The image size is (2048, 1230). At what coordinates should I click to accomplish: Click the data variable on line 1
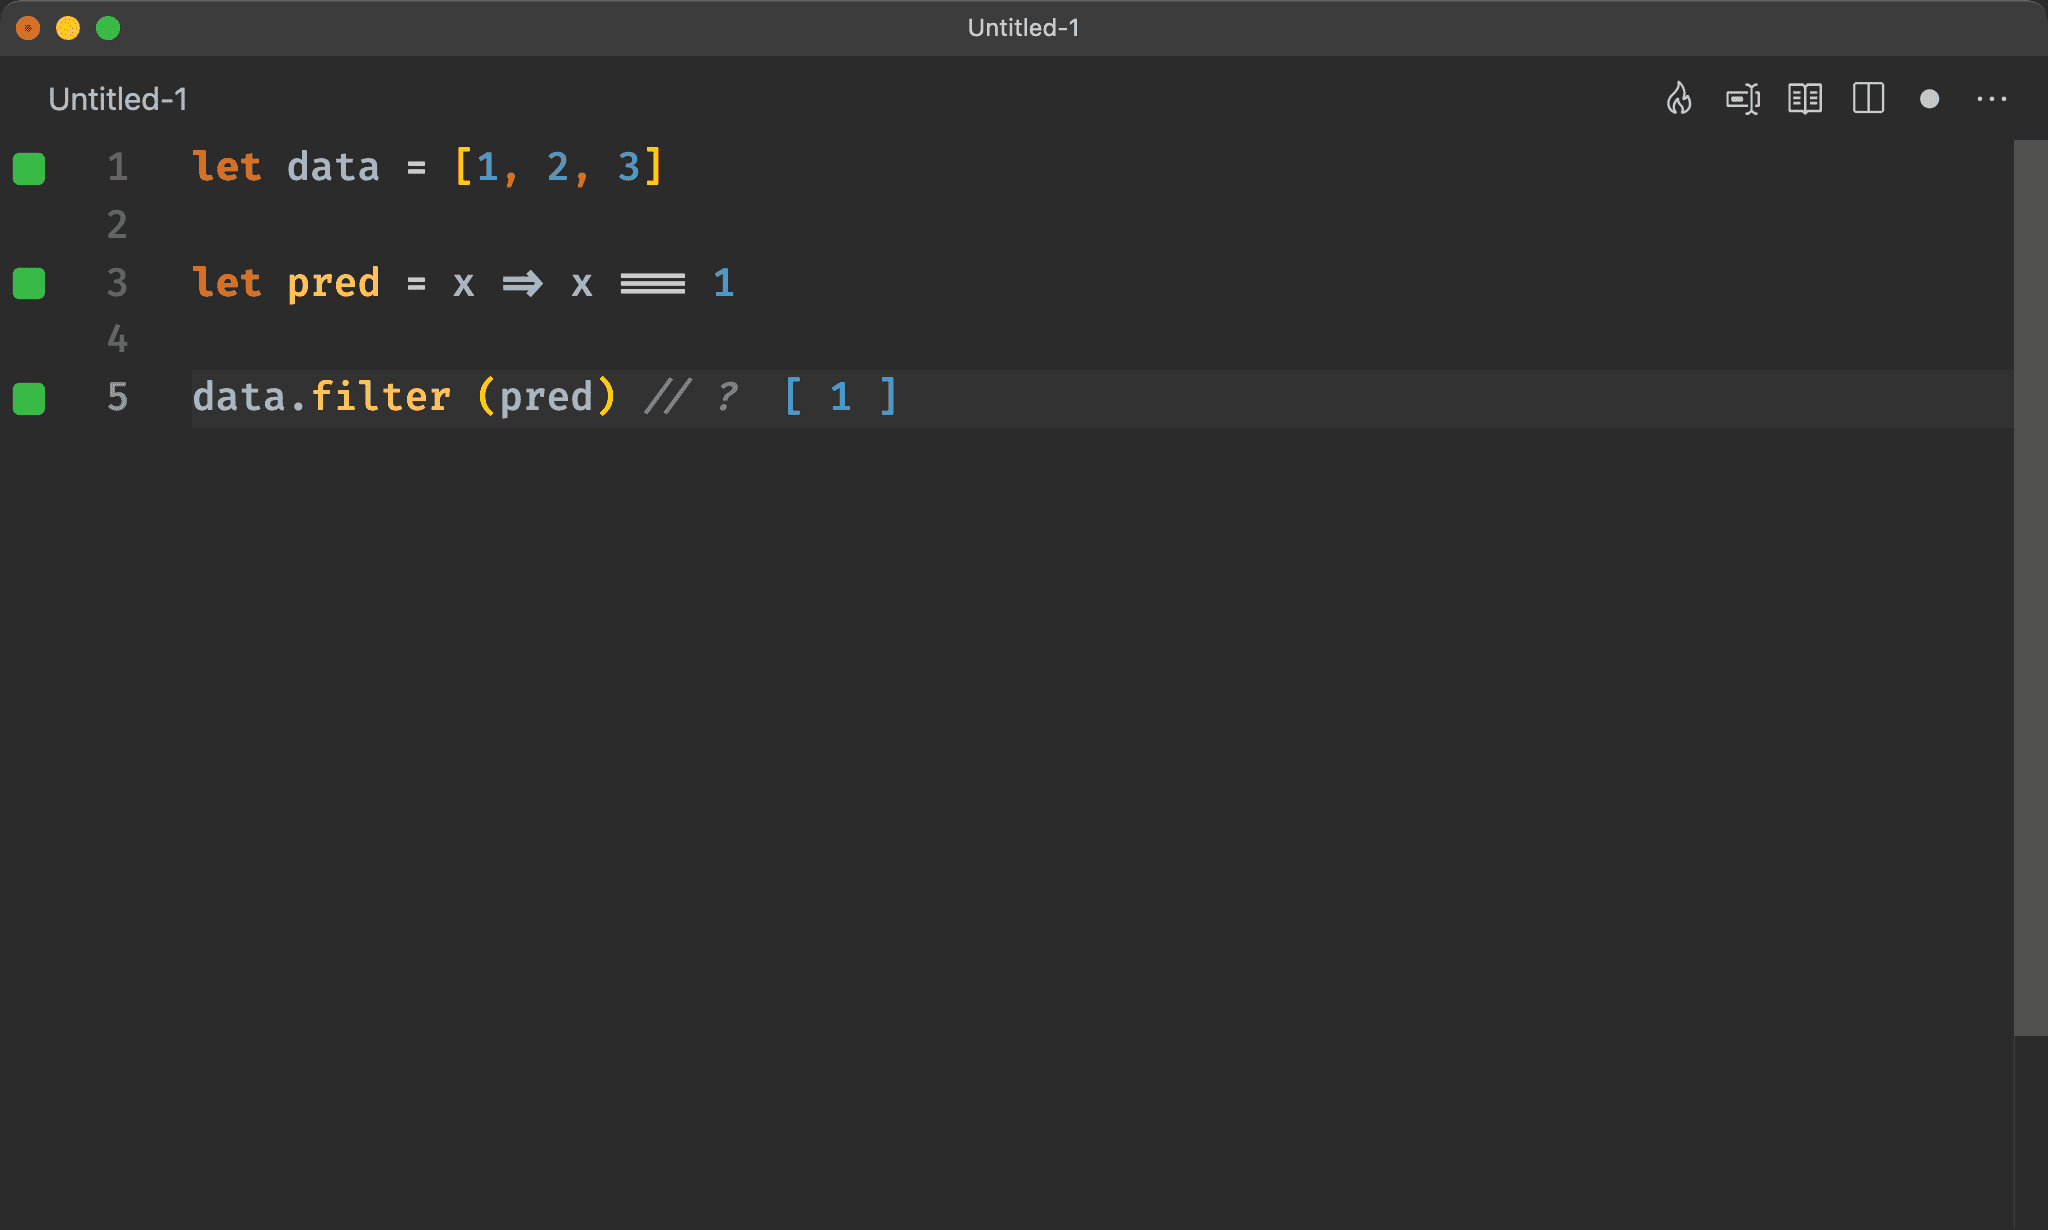click(333, 167)
